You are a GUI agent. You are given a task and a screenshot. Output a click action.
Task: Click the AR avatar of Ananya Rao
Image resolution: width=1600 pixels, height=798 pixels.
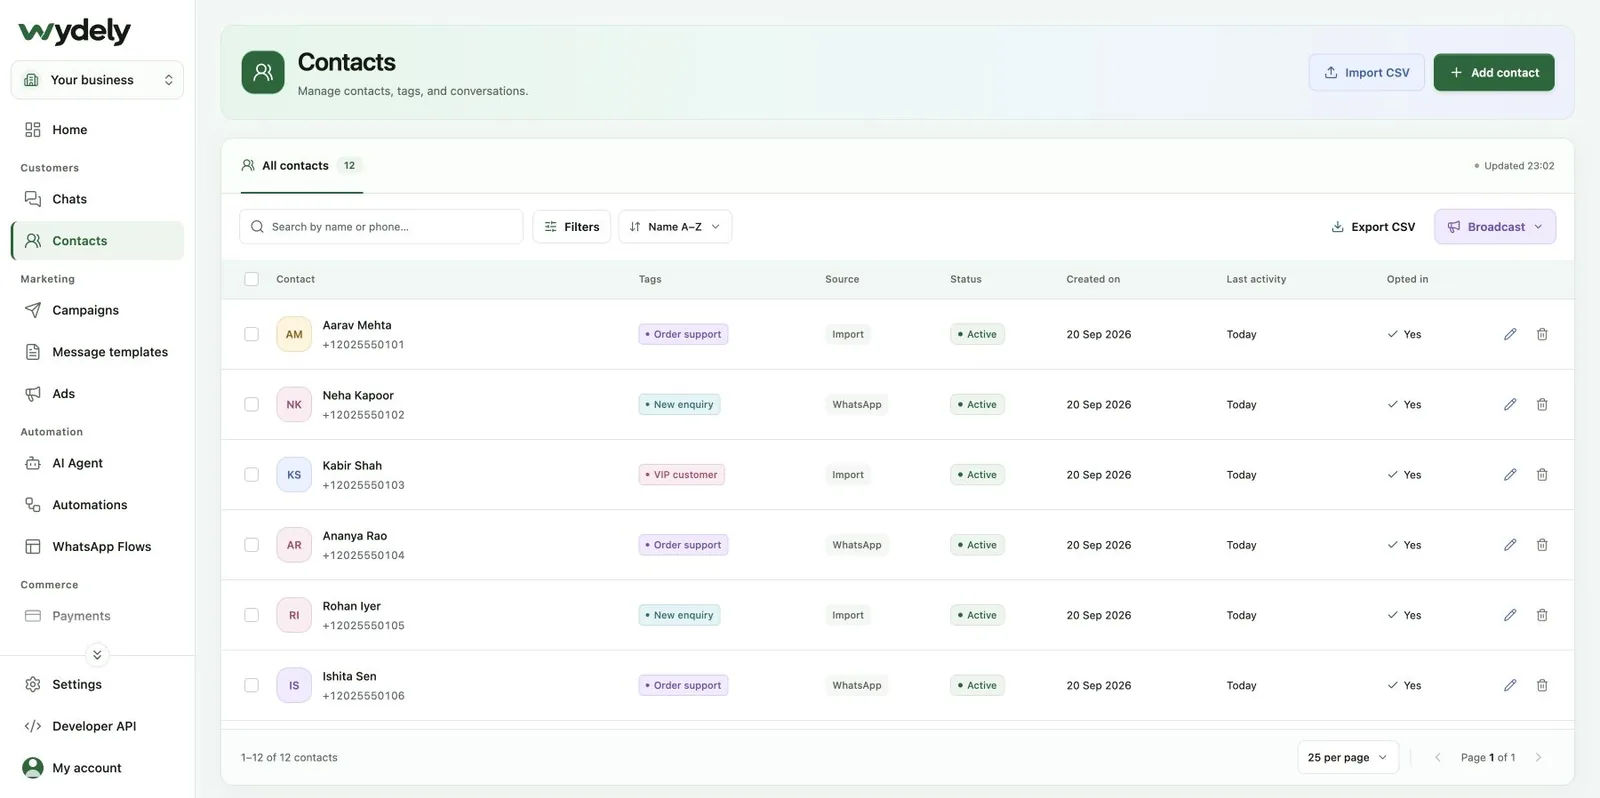pyautogui.click(x=294, y=545)
